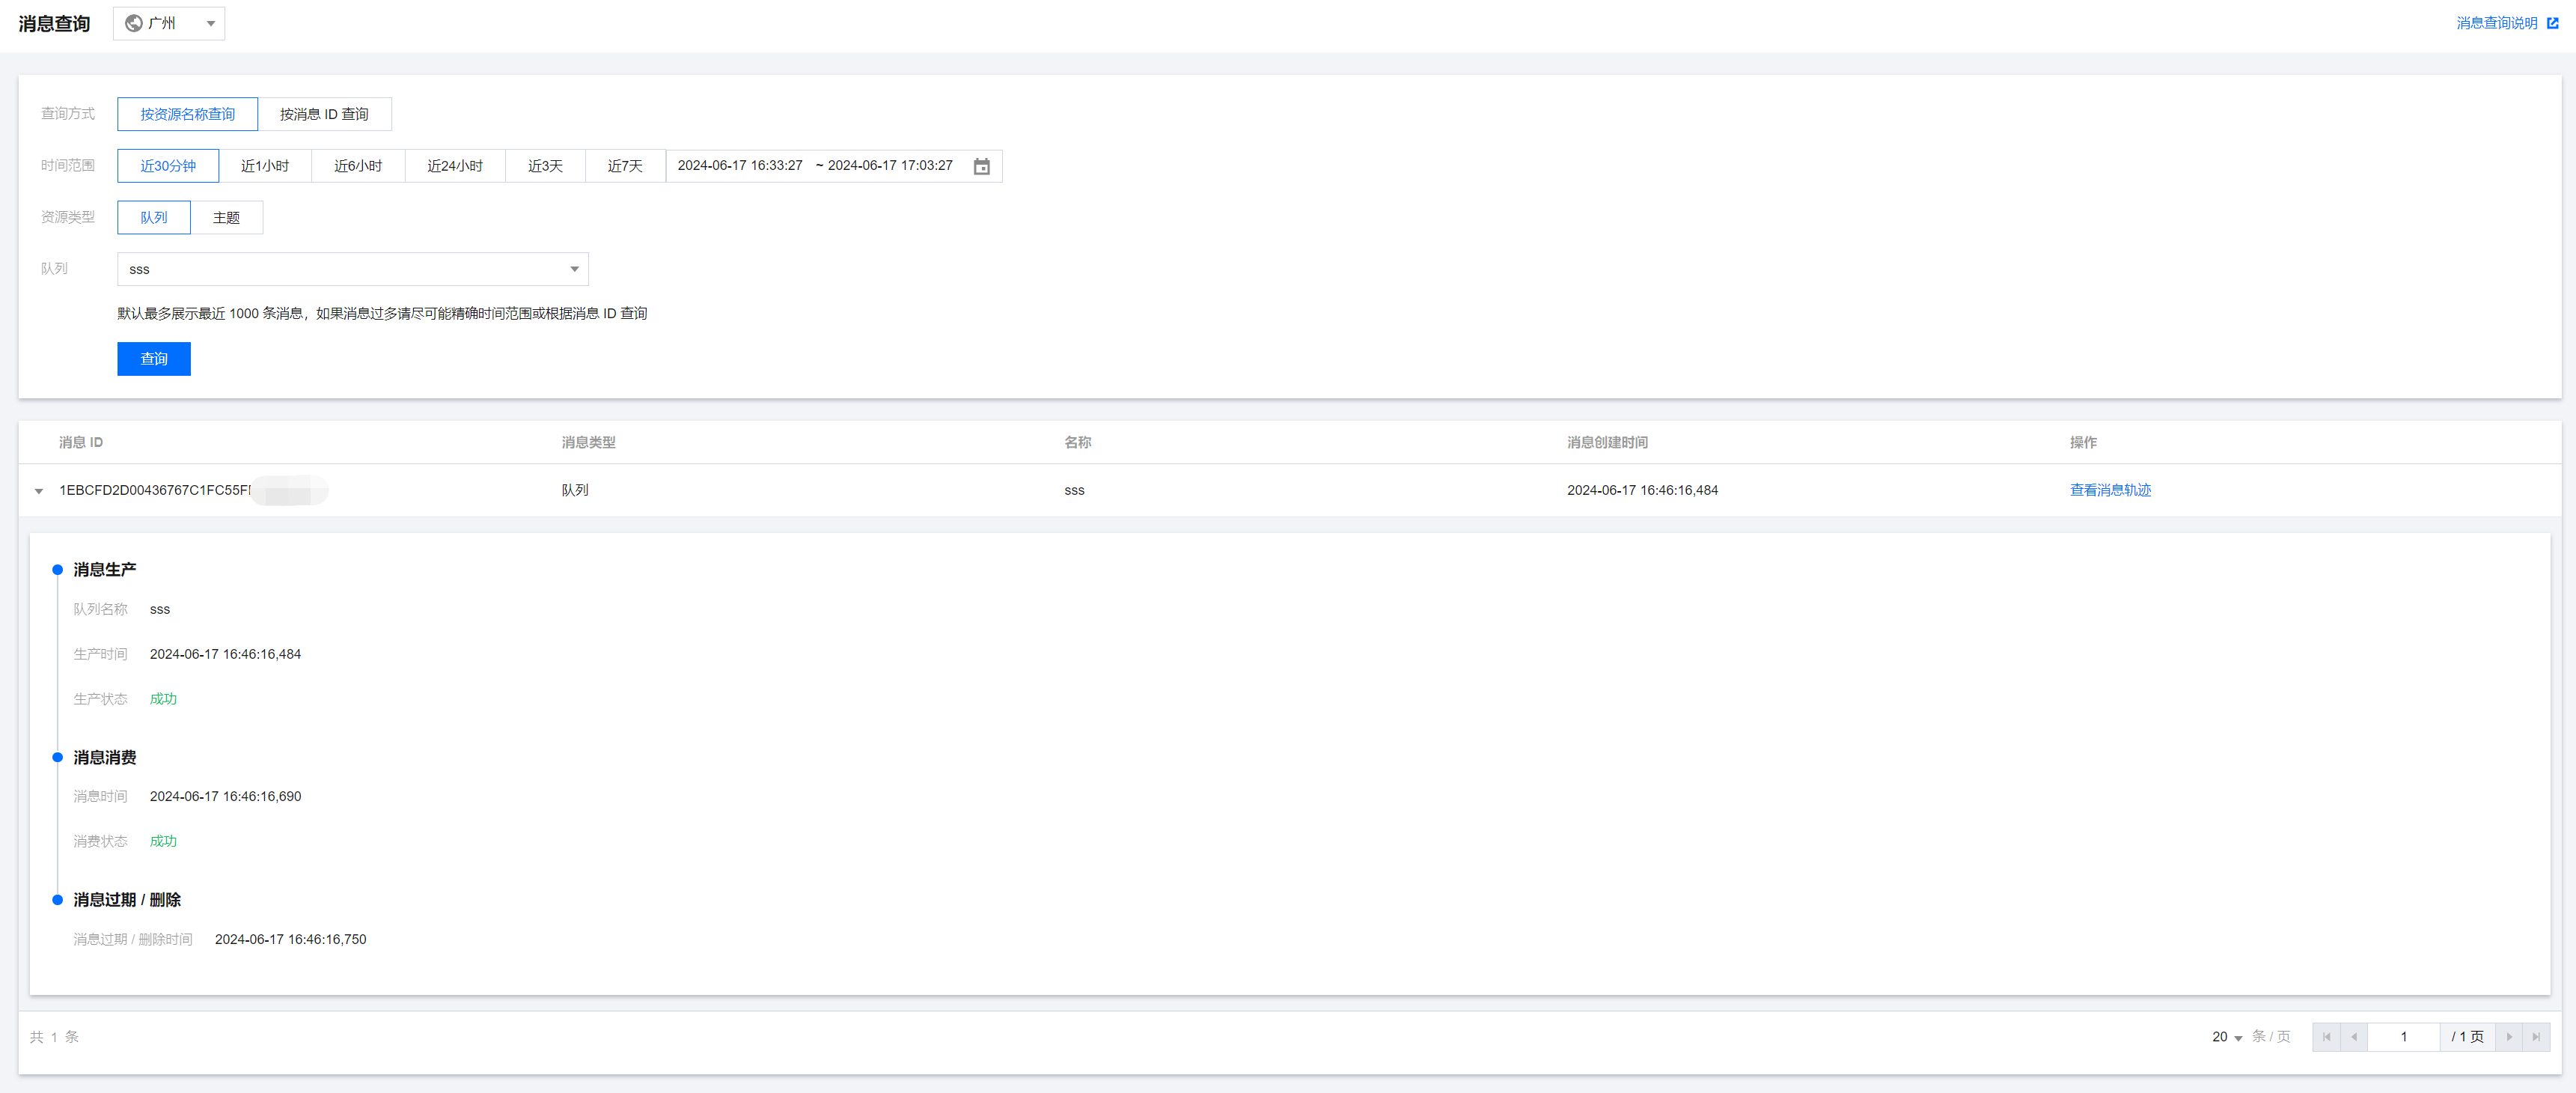Image resolution: width=2576 pixels, height=1093 pixels.
Task: Click the globe icon next to 广州
Action: click(x=133, y=23)
